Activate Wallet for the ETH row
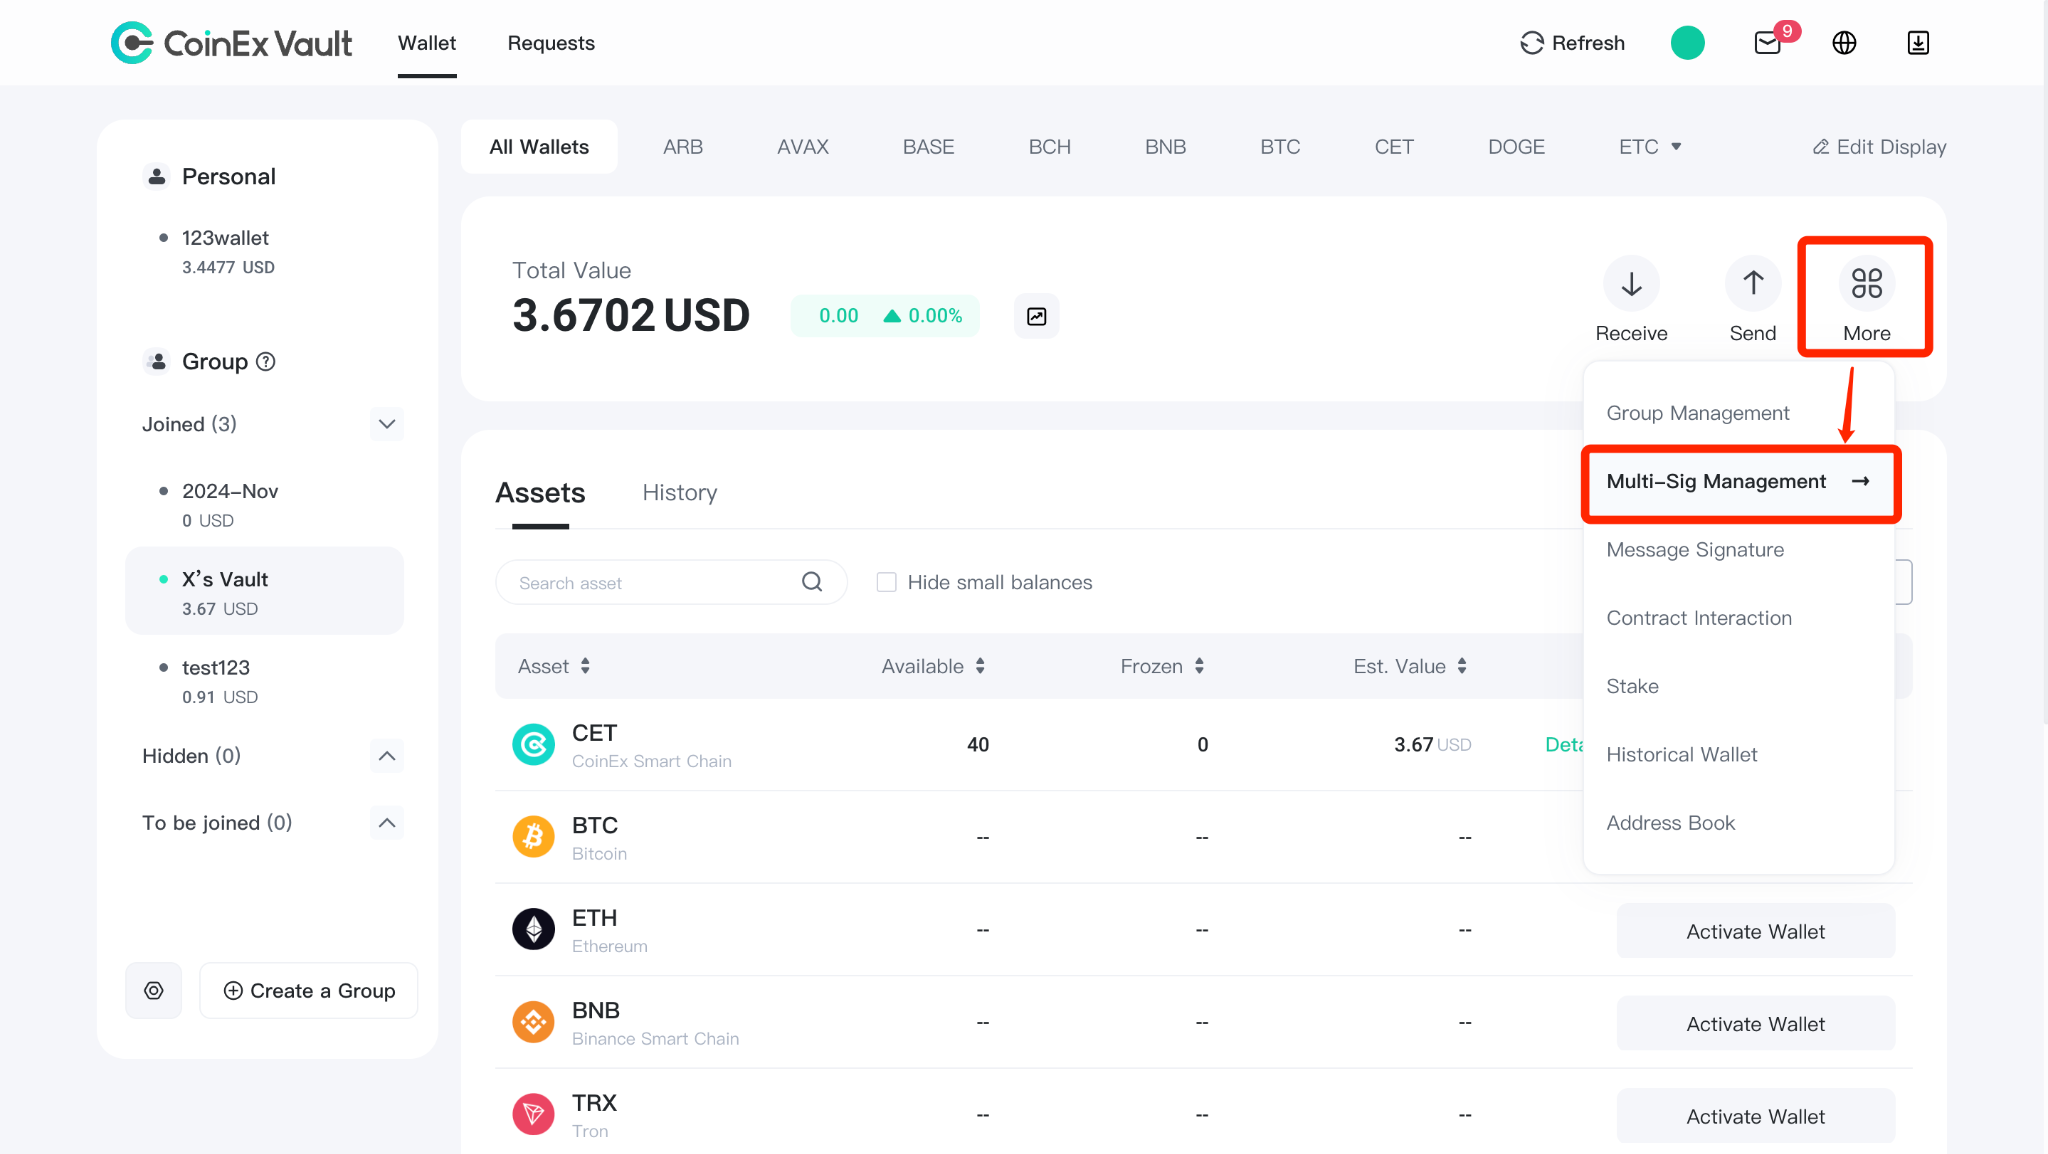This screenshot has height=1154, width=2048. [1755, 931]
